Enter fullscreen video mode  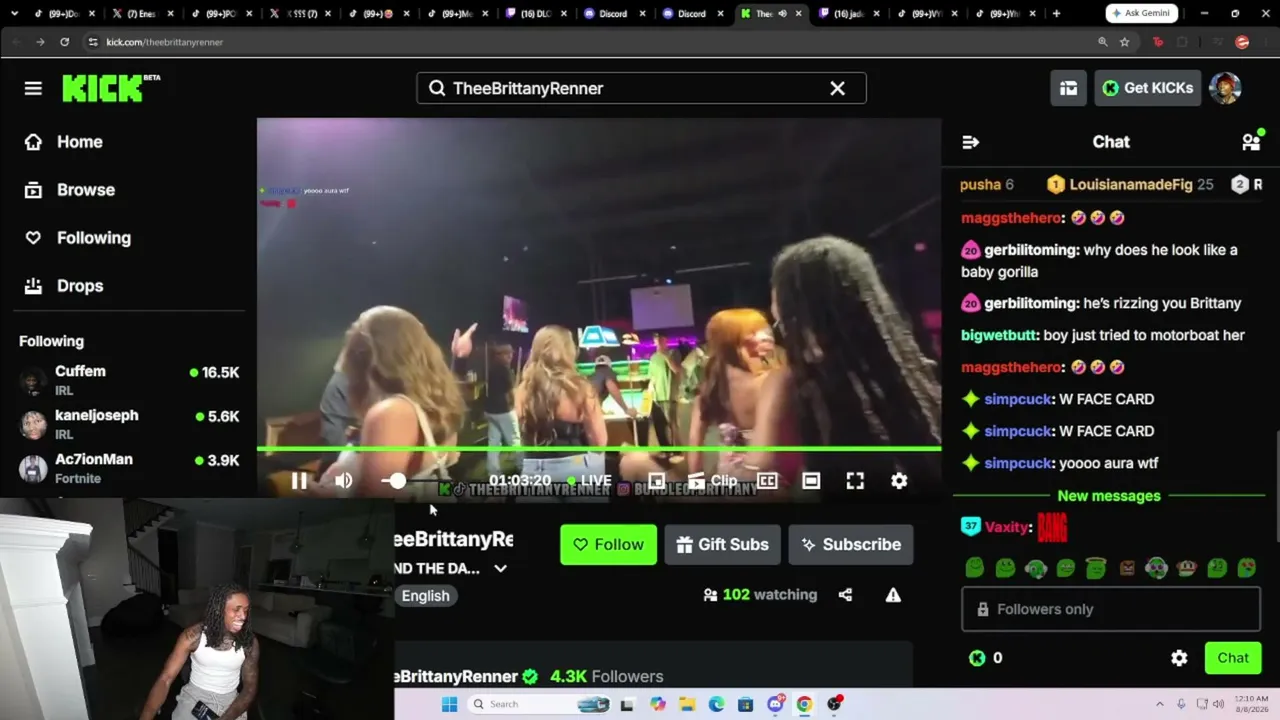855,481
